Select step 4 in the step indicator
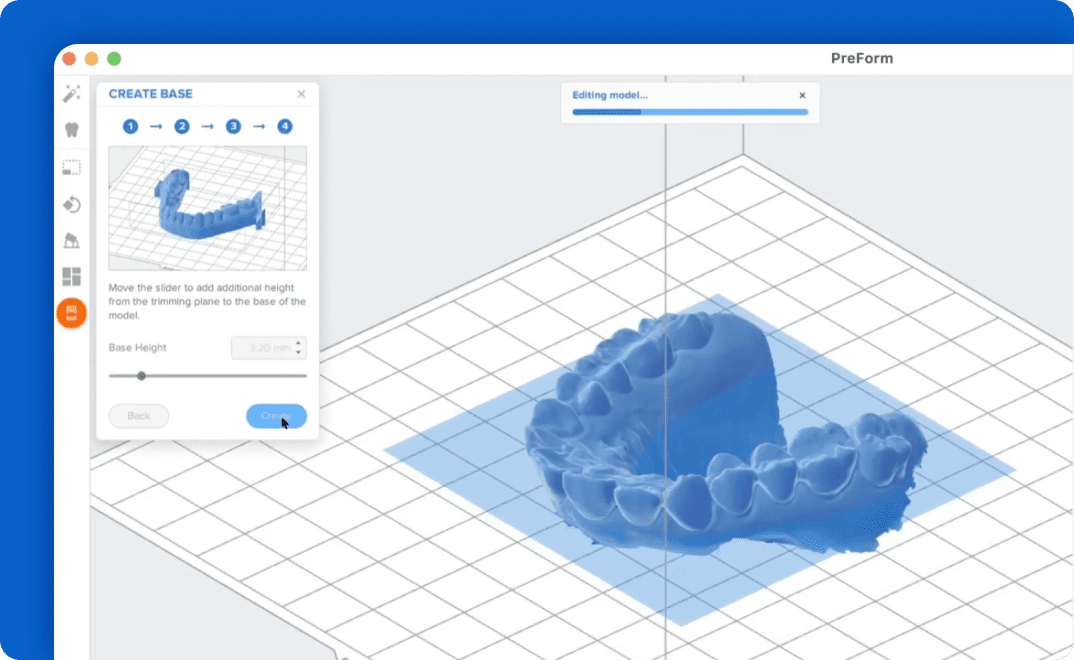Image resolution: width=1074 pixels, height=660 pixels. pyautogui.click(x=285, y=126)
